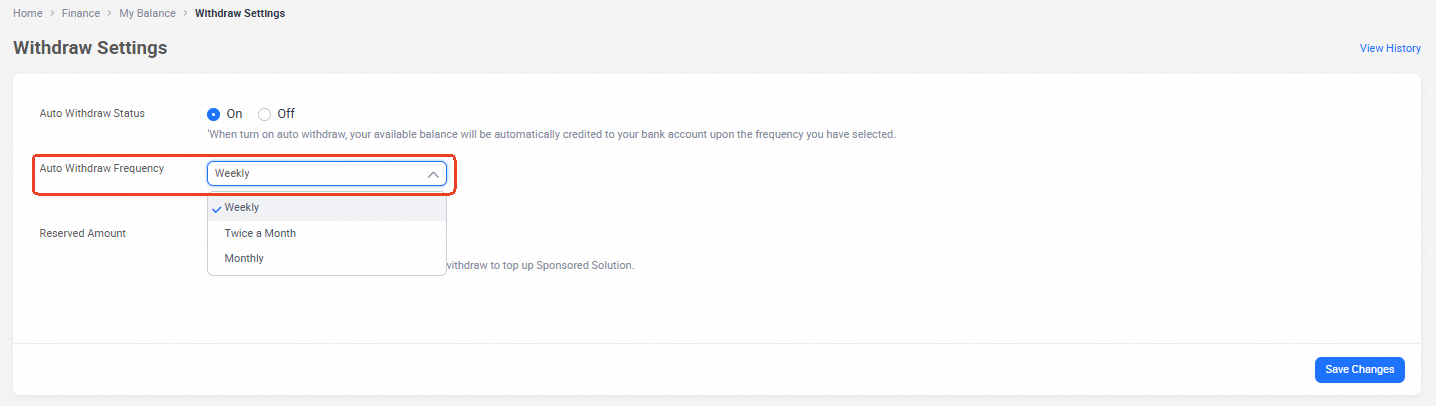This screenshot has width=1436, height=406.
Task: Open My Balance from breadcrumb trail
Action: [x=147, y=13]
